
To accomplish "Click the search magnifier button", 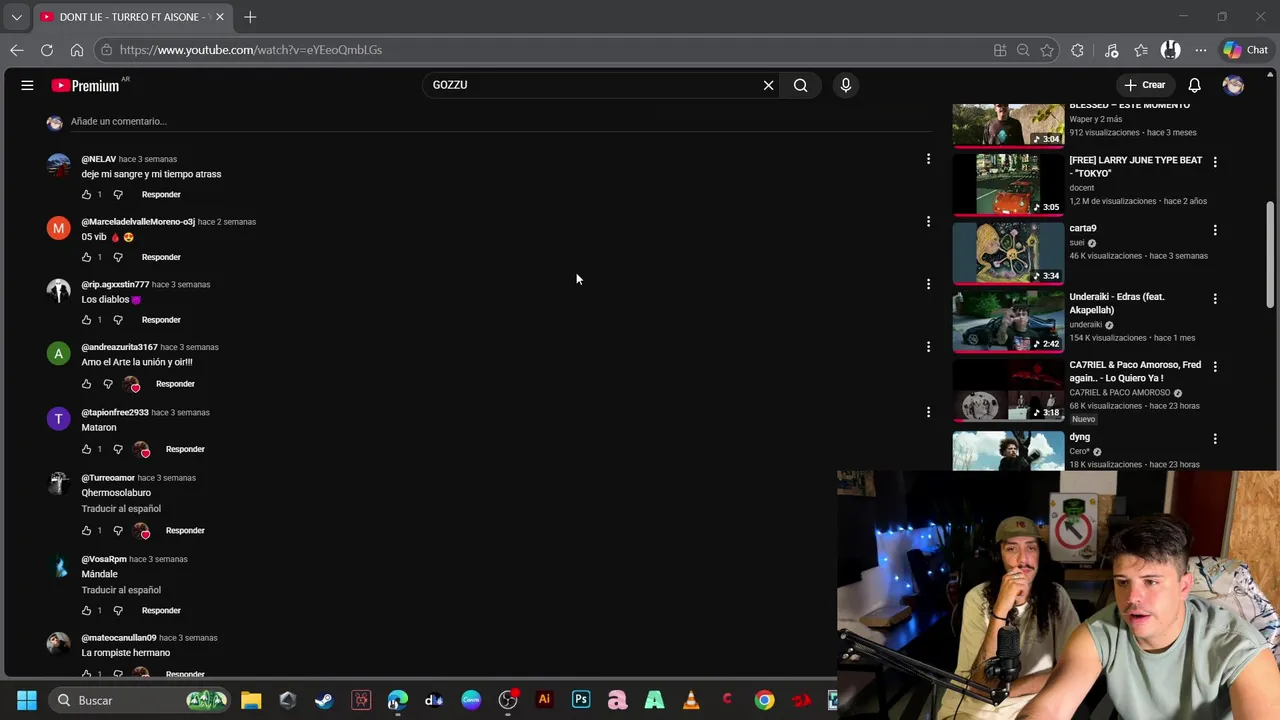I will (800, 85).
